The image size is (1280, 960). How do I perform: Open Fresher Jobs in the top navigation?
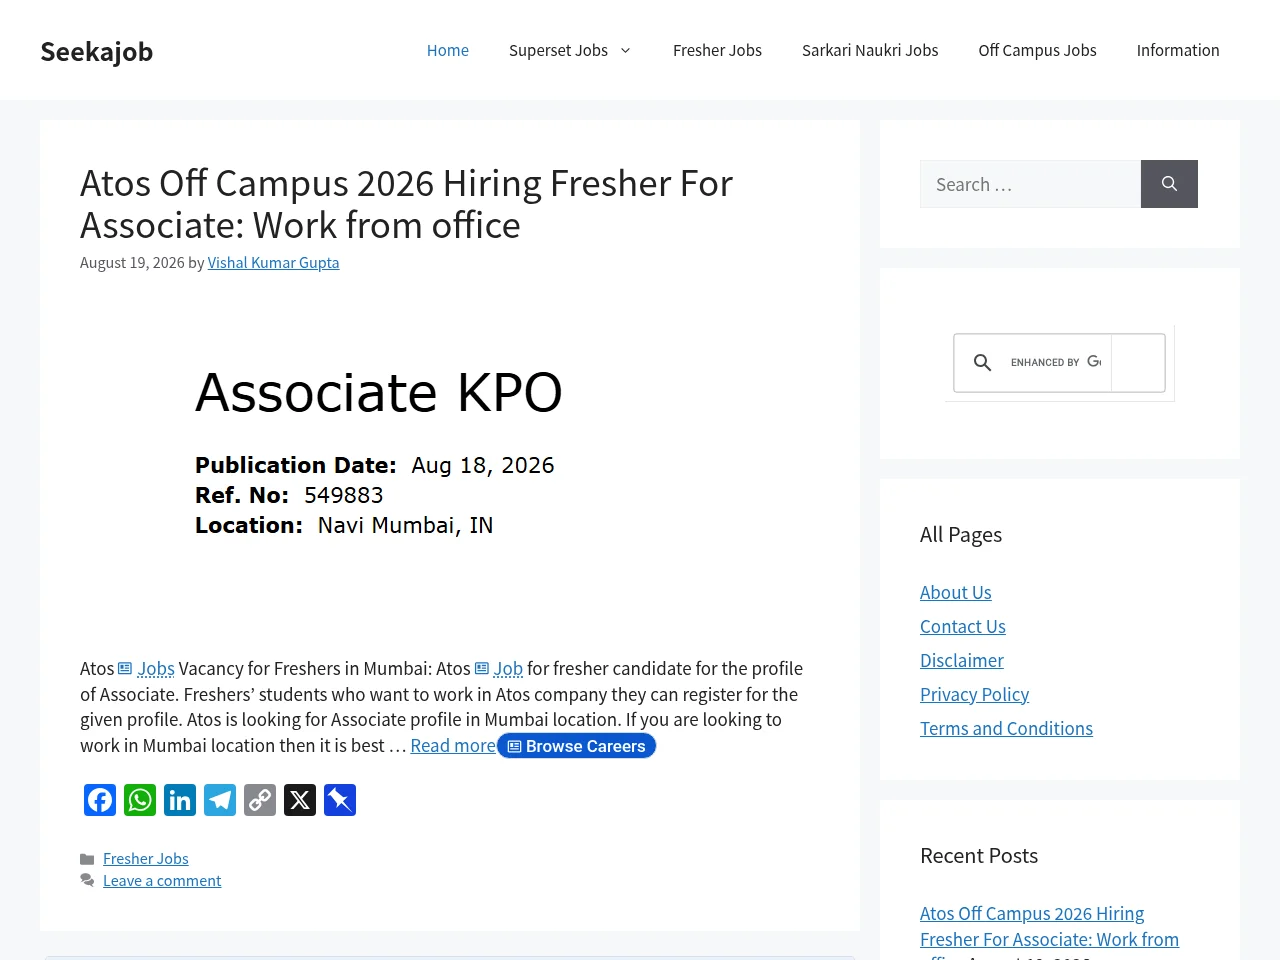tap(717, 50)
